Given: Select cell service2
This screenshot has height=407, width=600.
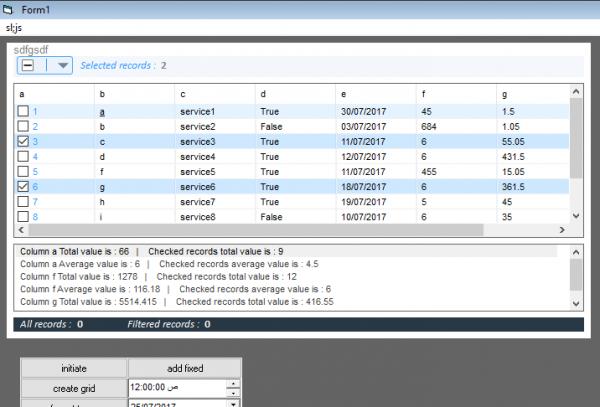Looking at the screenshot, I should click(198, 127).
